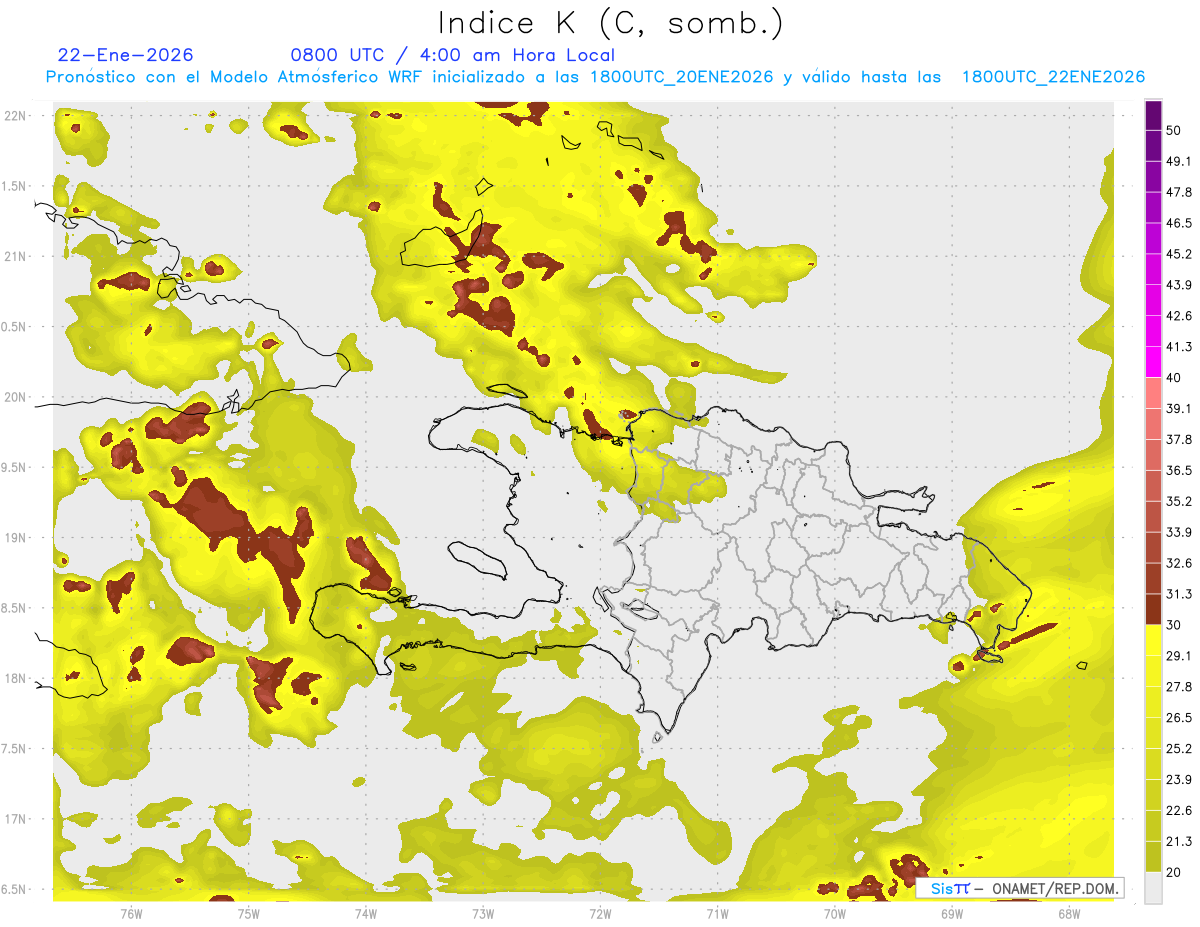This screenshot has height=927, width=1200.
Task: Click the time text "0800 UTC / 4:00 am Hora Local"
Action: pos(453,55)
